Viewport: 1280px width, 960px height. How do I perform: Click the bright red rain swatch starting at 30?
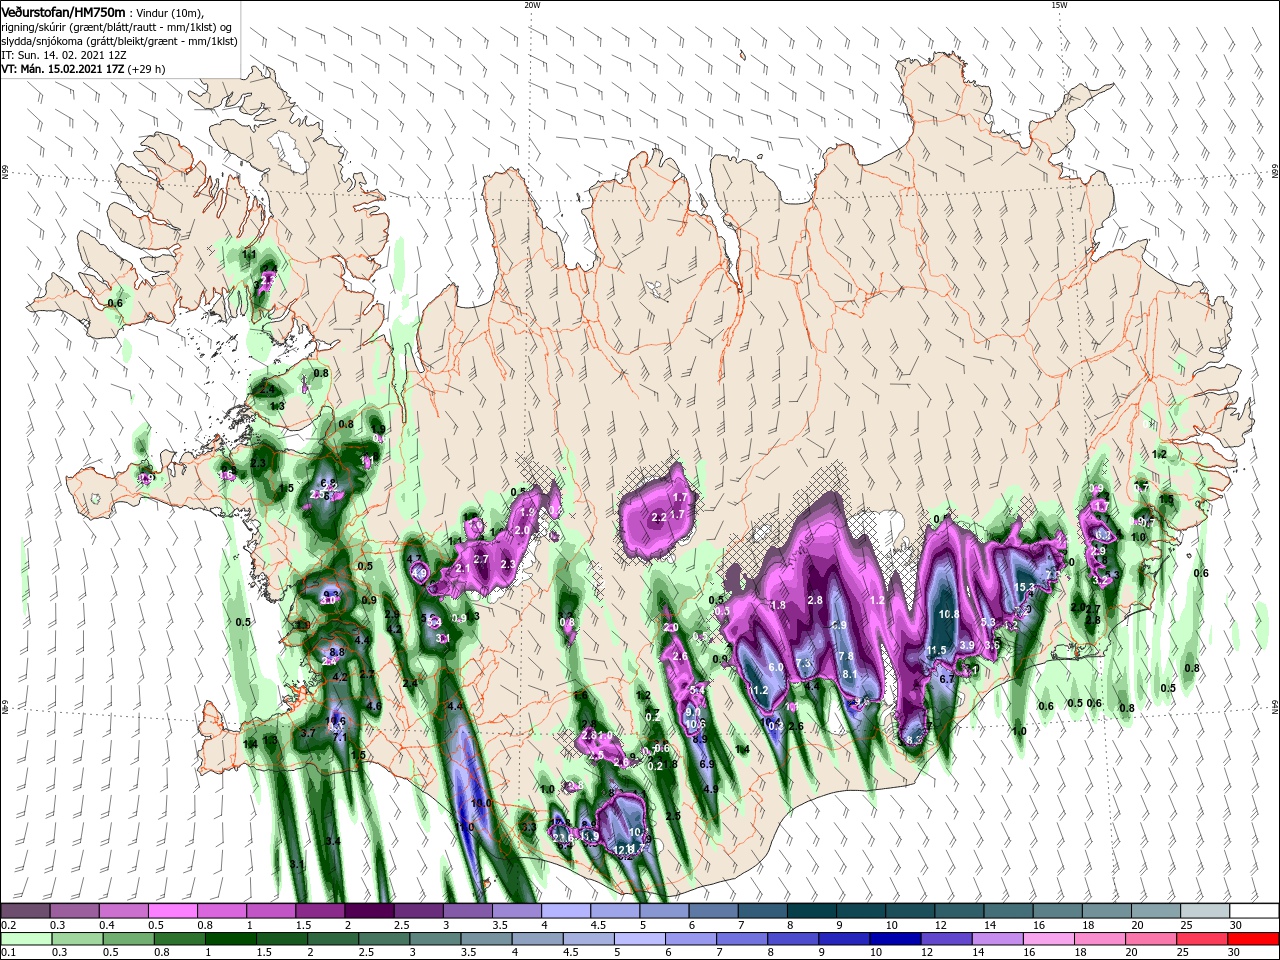click(x=1253, y=939)
